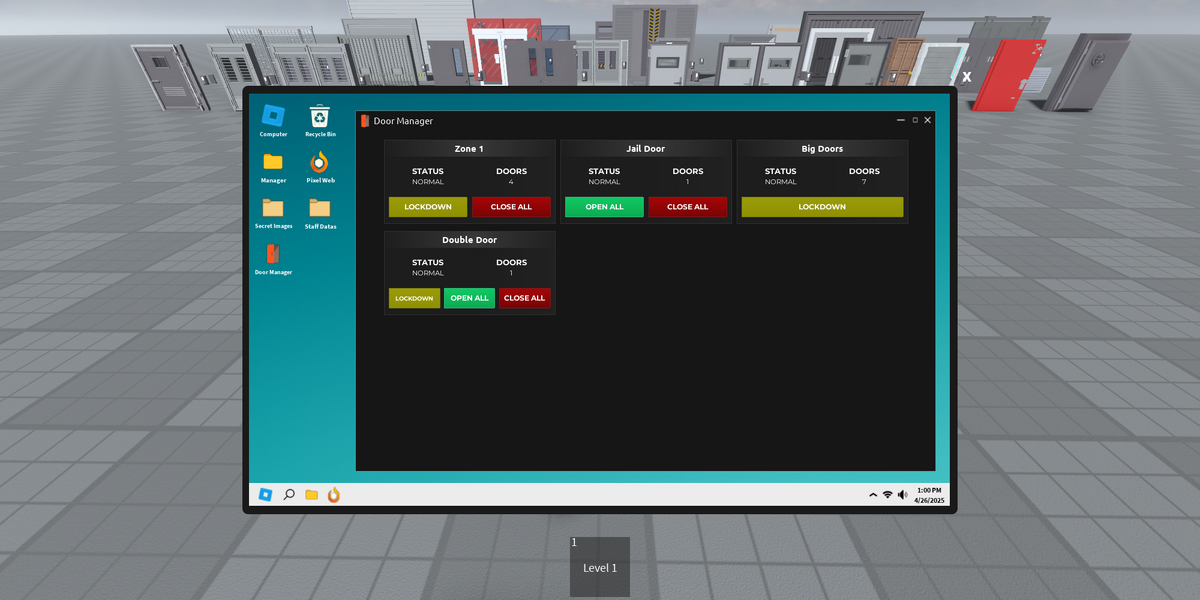This screenshot has height=600, width=1200.
Task: Click the Zone 1 LOCKDOWN button
Action: coord(428,207)
